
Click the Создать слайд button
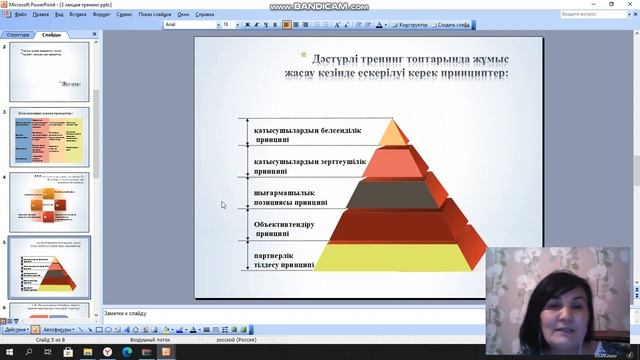(x=450, y=25)
